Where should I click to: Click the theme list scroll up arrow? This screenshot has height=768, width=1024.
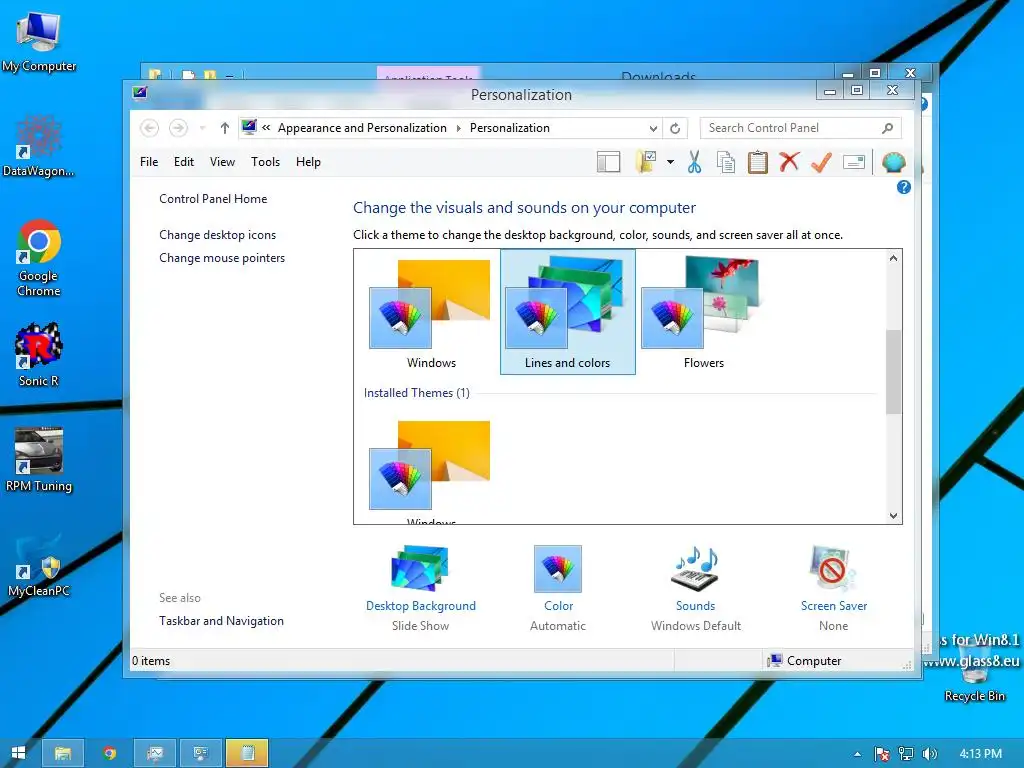tap(893, 258)
